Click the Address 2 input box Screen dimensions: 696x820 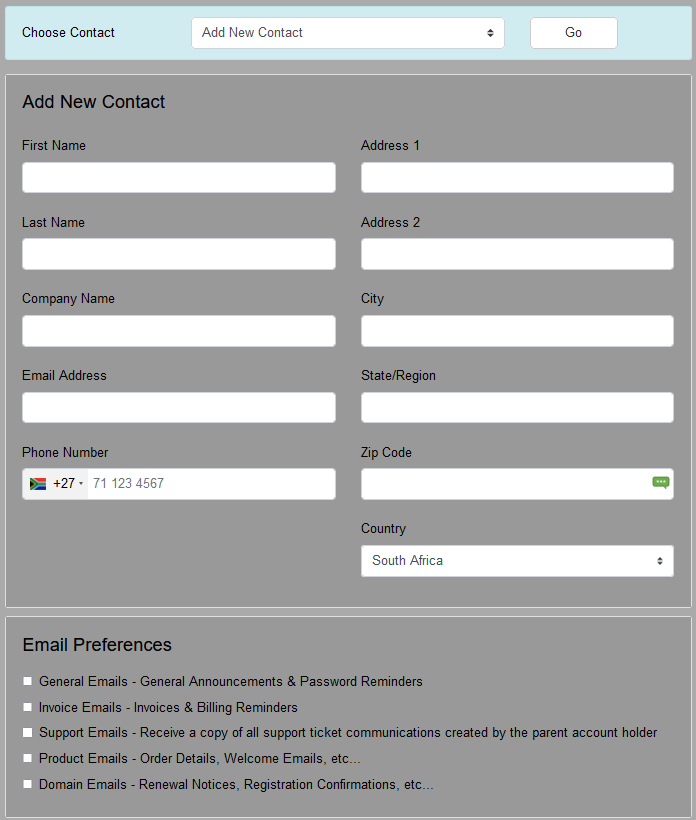point(517,254)
